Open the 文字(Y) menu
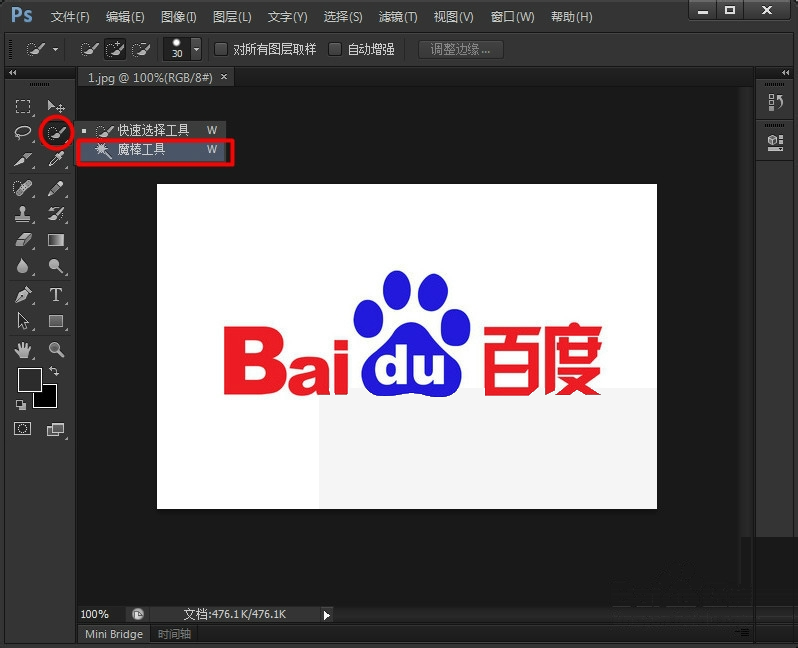 pos(288,17)
